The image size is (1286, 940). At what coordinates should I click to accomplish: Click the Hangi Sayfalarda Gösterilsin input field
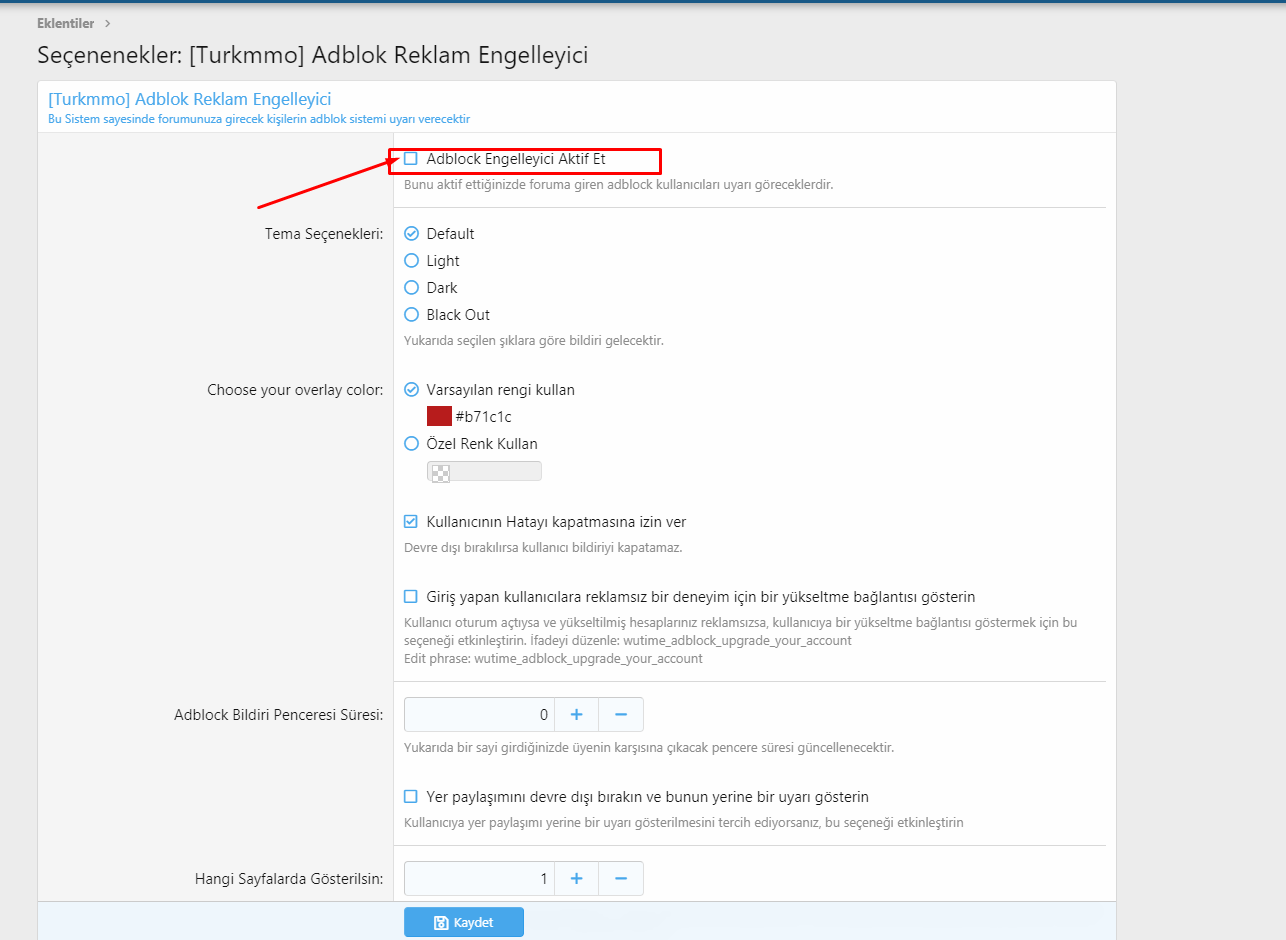pos(479,878)
